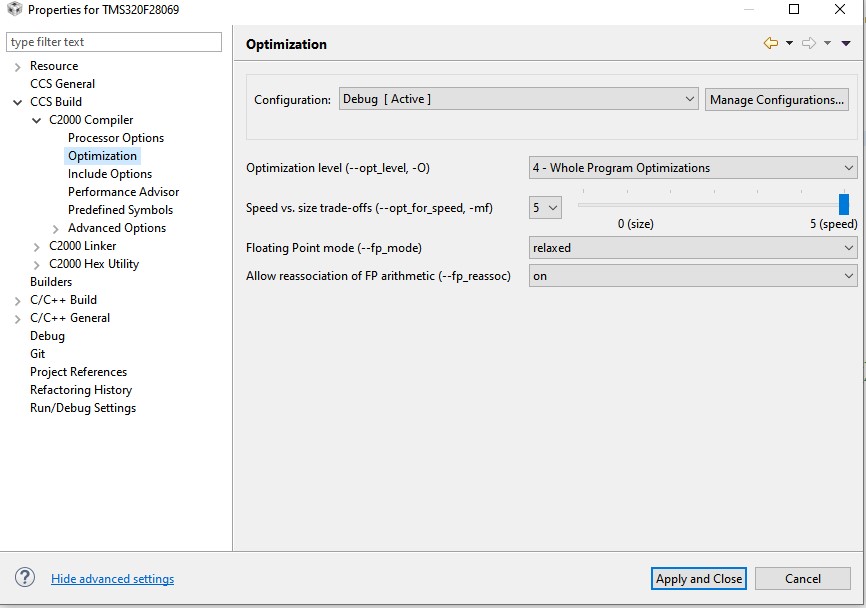866x608 pixels.
Task: Open the Floating Point mode dropdown
Action: click(693, 248)
